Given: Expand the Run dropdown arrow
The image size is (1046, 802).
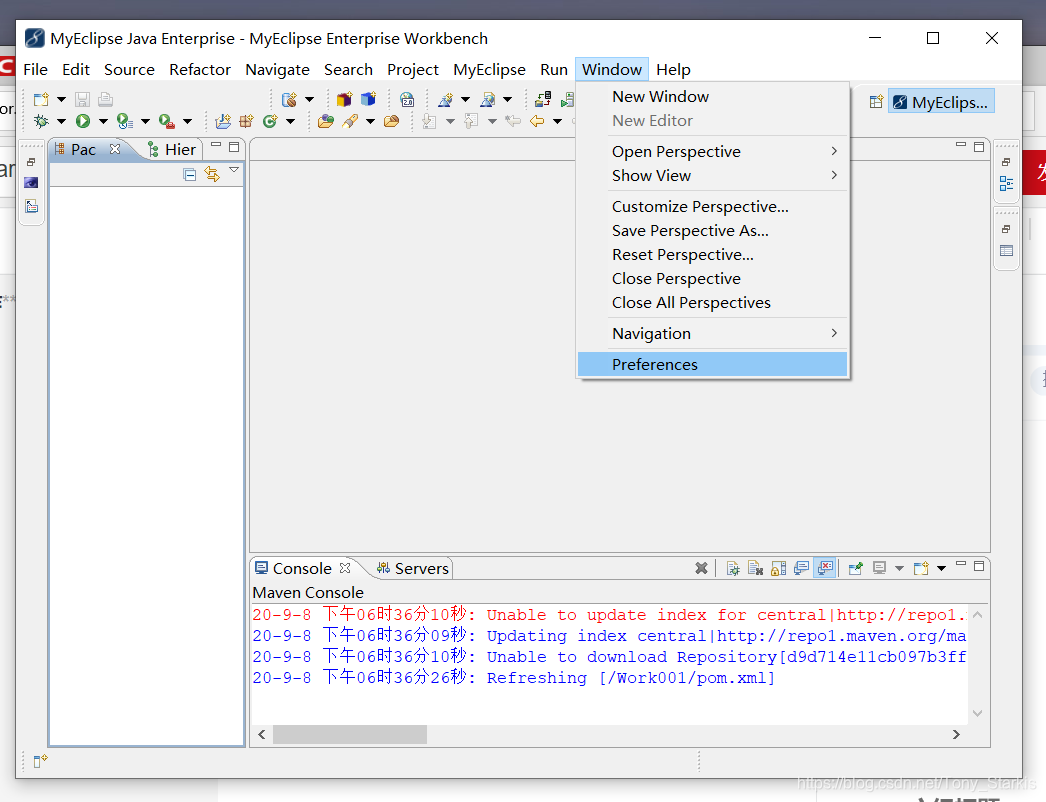Looking at the screenshot, I should [x=103, y=121].
